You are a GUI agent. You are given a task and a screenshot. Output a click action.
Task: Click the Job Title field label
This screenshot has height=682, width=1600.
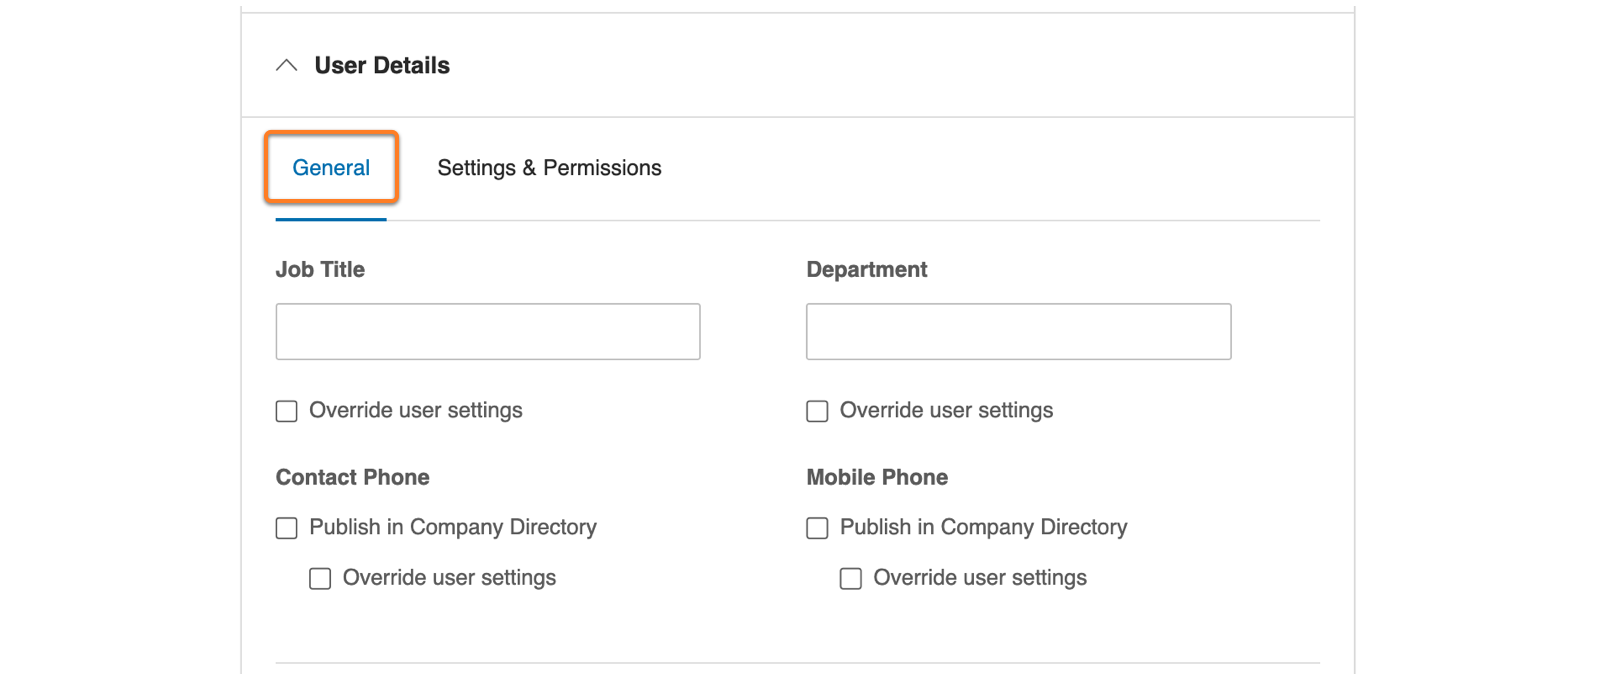coord(320,270)
